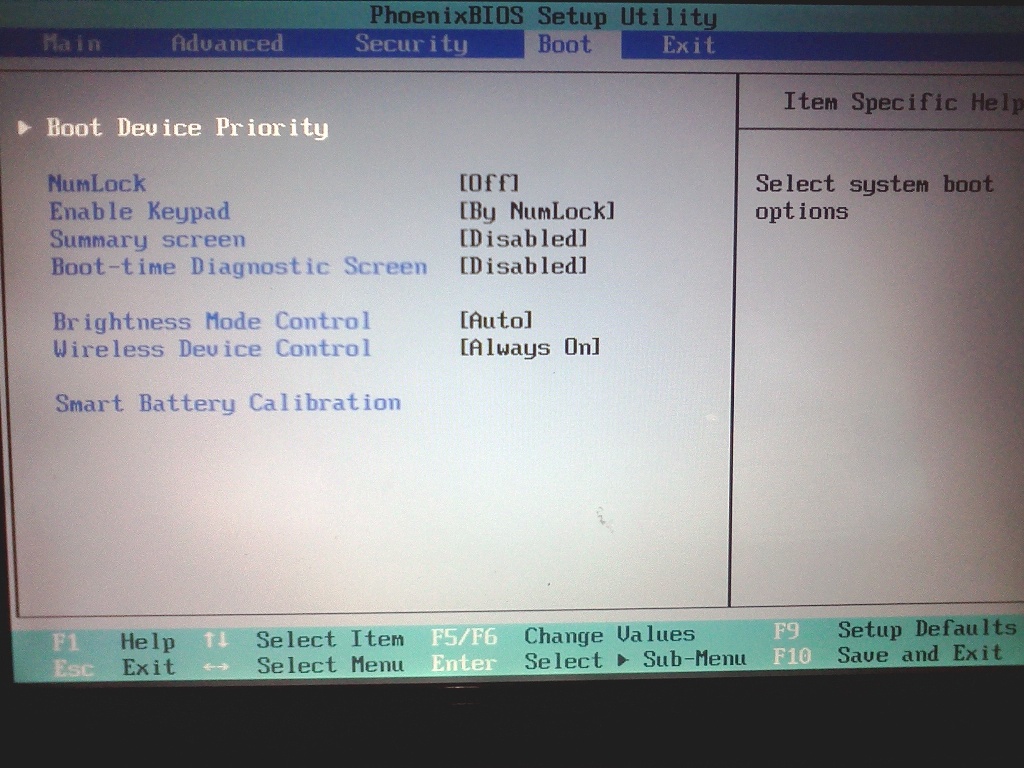The height and width of the screenshot is (768, 1024).
Task: Select Boot-time Diagnostic Screen setting
Action: (239, 266)
